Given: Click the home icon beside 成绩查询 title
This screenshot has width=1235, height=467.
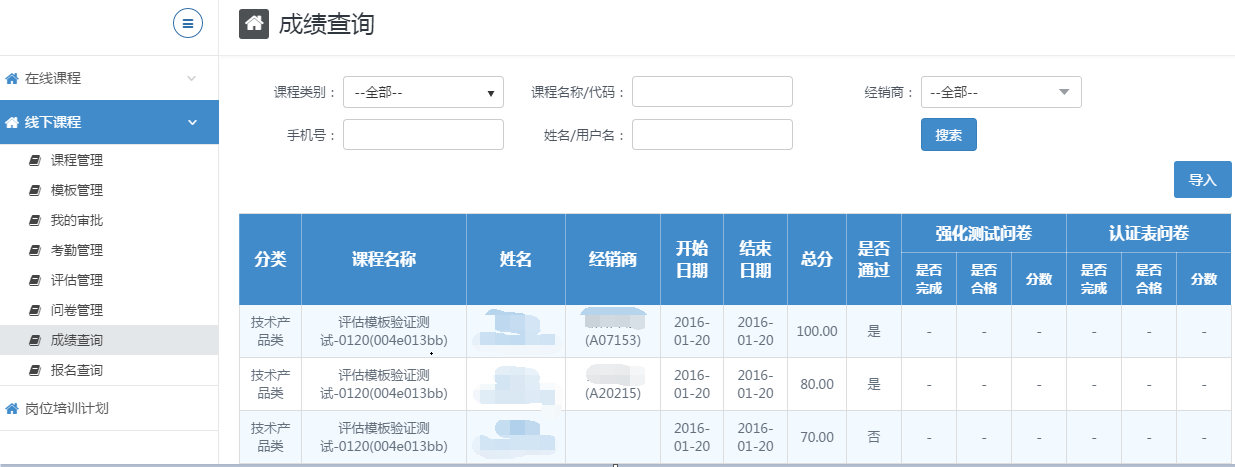Looking at the screenshot, I should pos(254,23).
